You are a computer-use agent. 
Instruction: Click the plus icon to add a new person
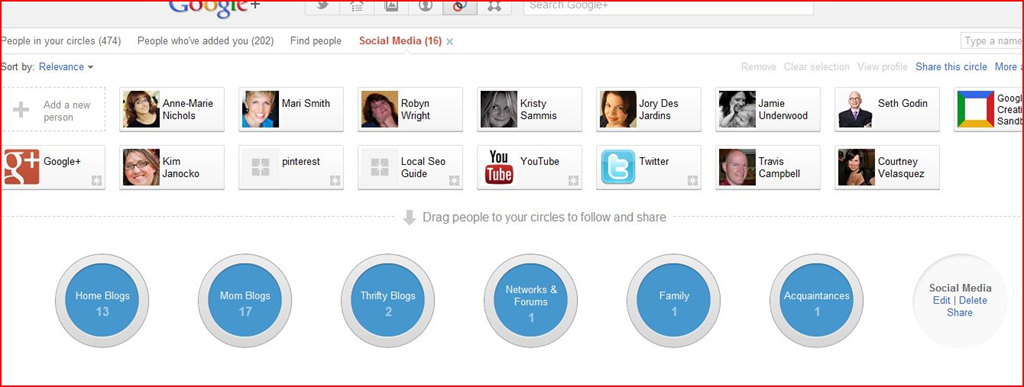click(x=21, y=110)
